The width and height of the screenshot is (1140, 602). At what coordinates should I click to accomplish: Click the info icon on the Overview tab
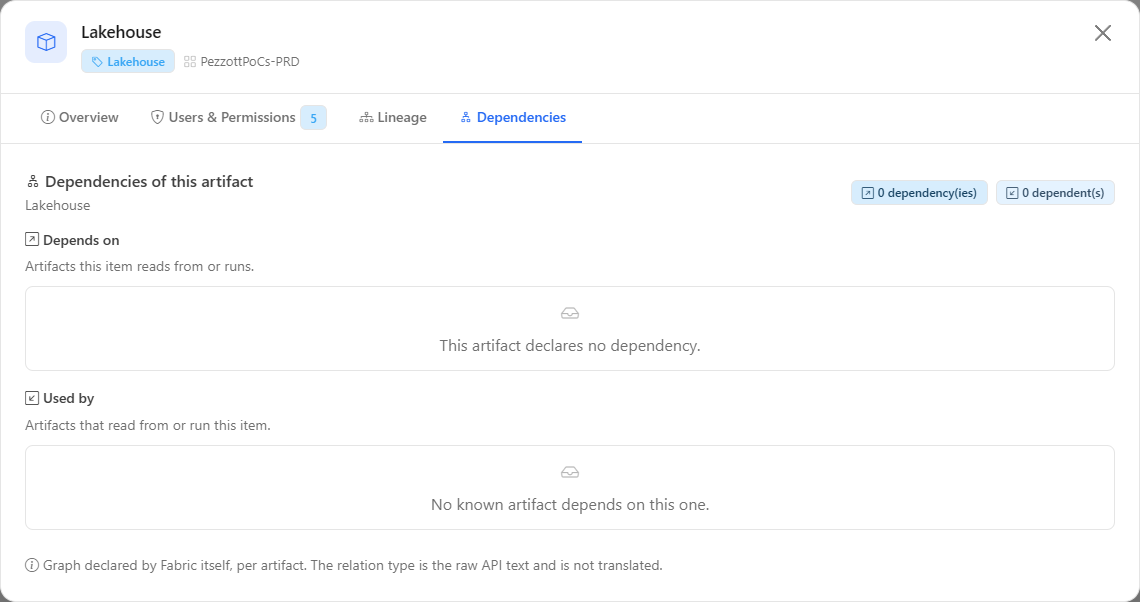click(x=48, y=117)
